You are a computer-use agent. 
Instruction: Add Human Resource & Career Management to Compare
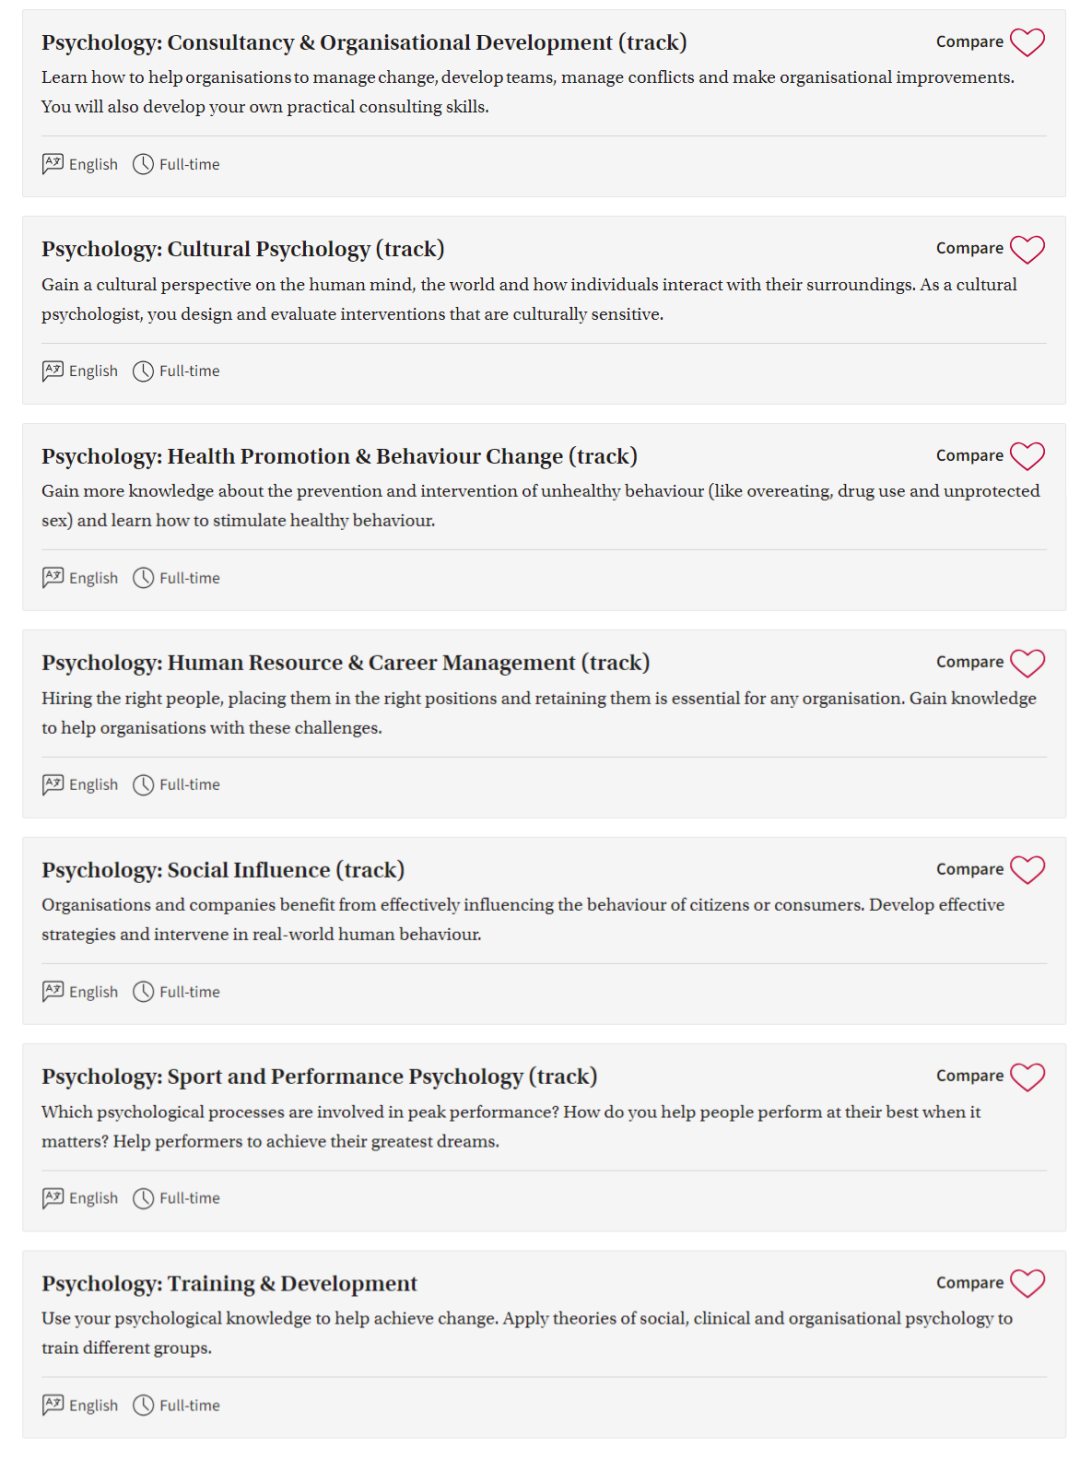coord(969,662)
